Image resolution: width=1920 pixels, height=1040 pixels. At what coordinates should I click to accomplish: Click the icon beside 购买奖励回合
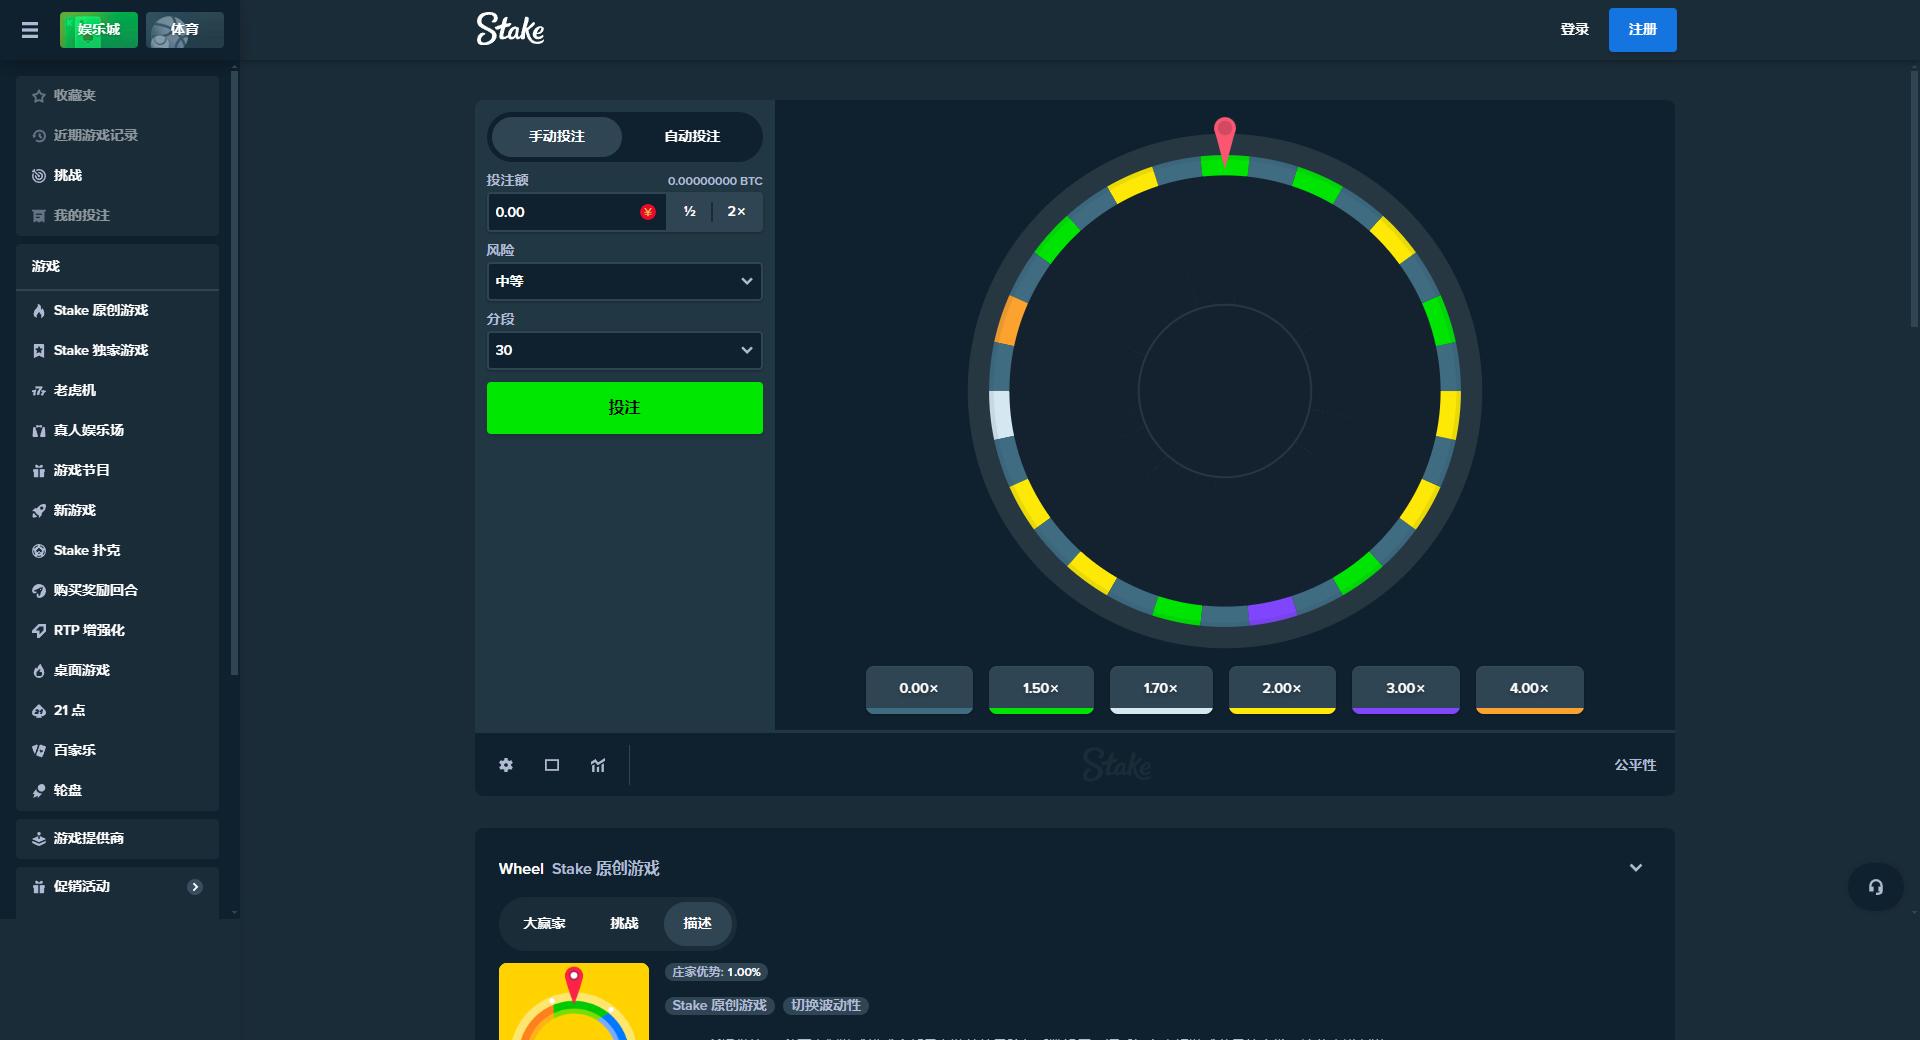39,591
